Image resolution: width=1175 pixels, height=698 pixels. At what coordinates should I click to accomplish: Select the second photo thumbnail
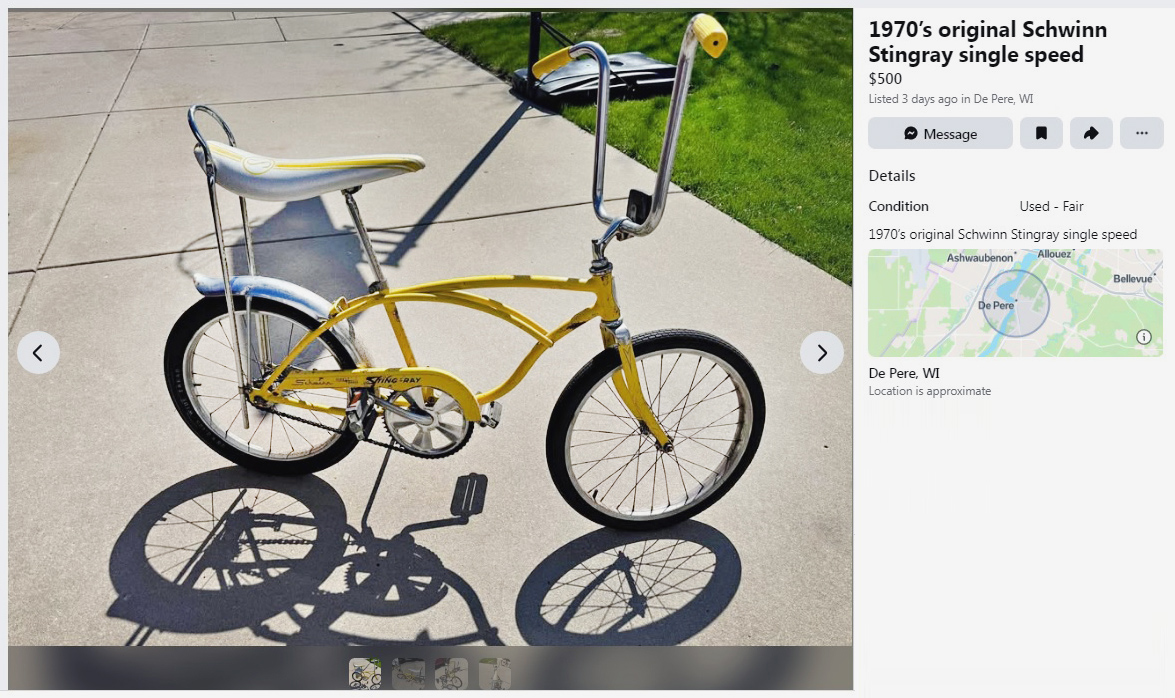click(408, 673)
